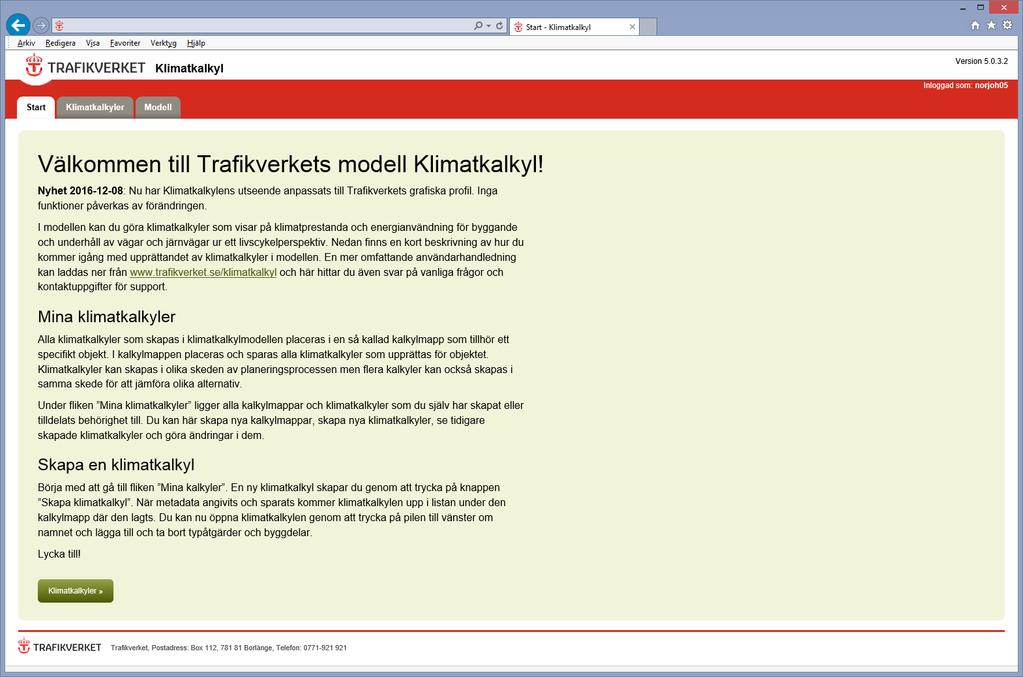Maximize the browser window

pos(980,7)
